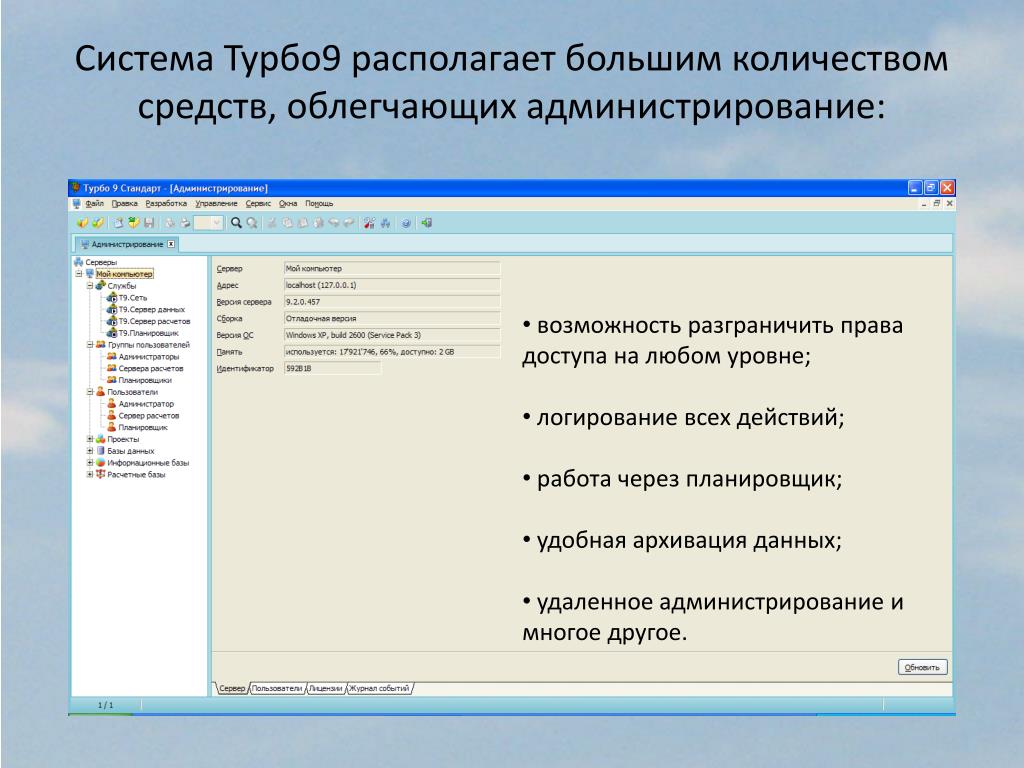
Task: Collapse the Пользователи tree node
Action: (90, 392)
